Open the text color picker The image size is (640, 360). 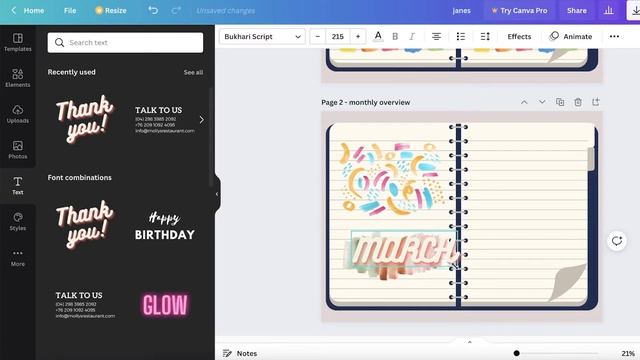pos(378,36)
